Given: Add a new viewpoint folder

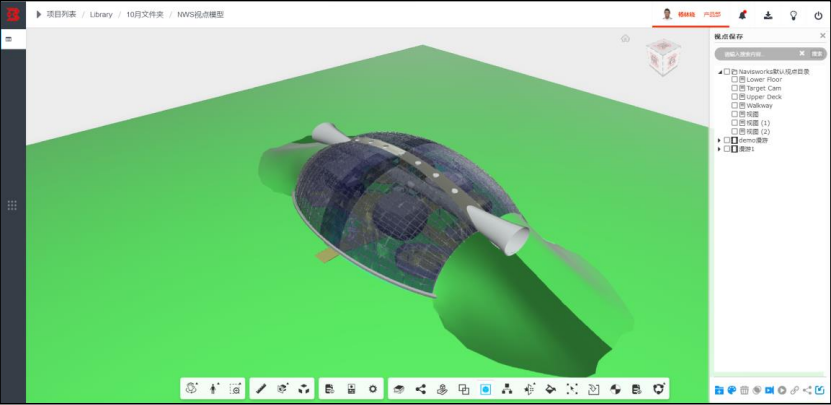Looking at the screenshot, I should [x=719, y=390].
